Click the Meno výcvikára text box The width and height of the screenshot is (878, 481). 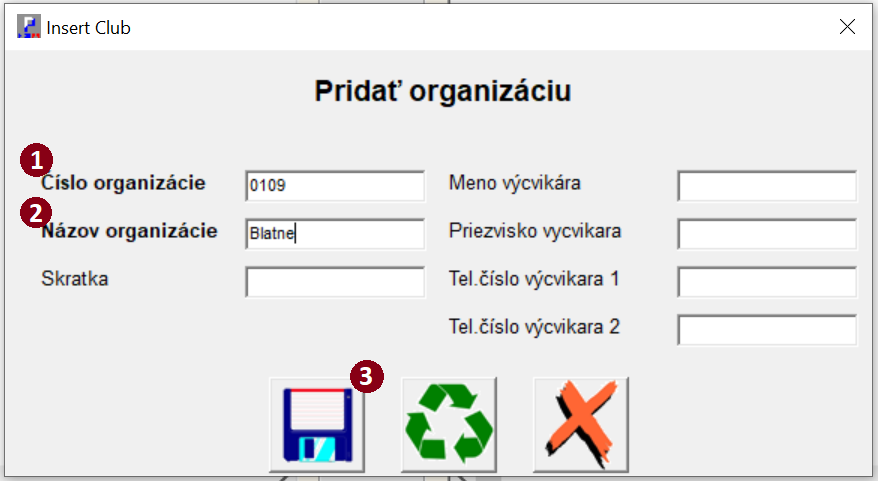click(x=767, y=186)
